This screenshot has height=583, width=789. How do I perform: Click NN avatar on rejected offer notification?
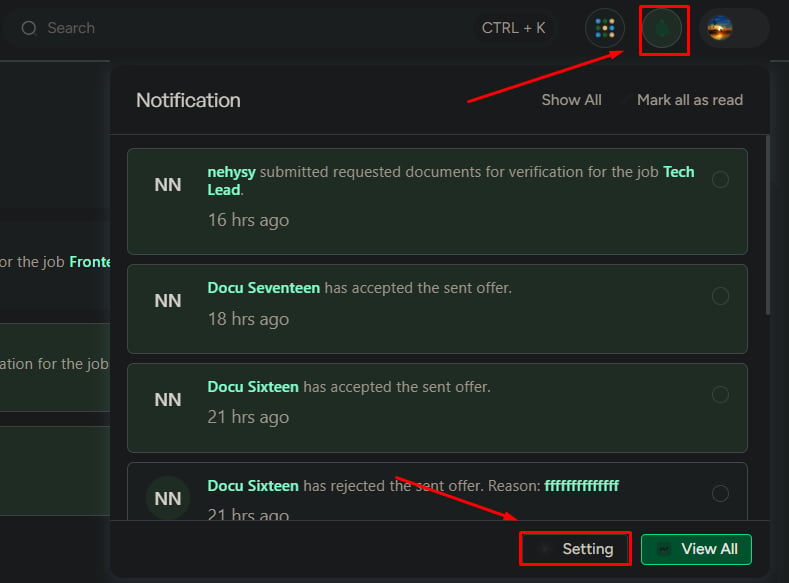point(168,498)
